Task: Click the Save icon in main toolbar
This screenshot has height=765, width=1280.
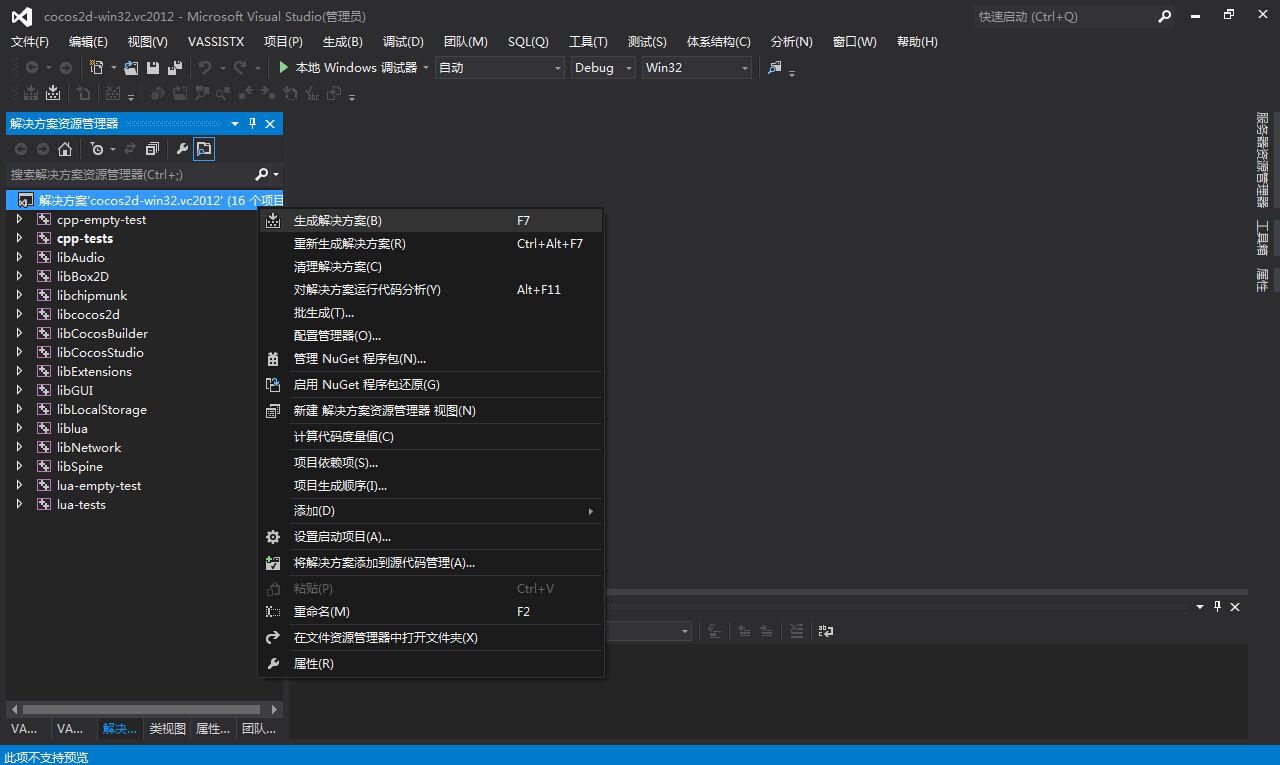Action: tap(153, 68)
